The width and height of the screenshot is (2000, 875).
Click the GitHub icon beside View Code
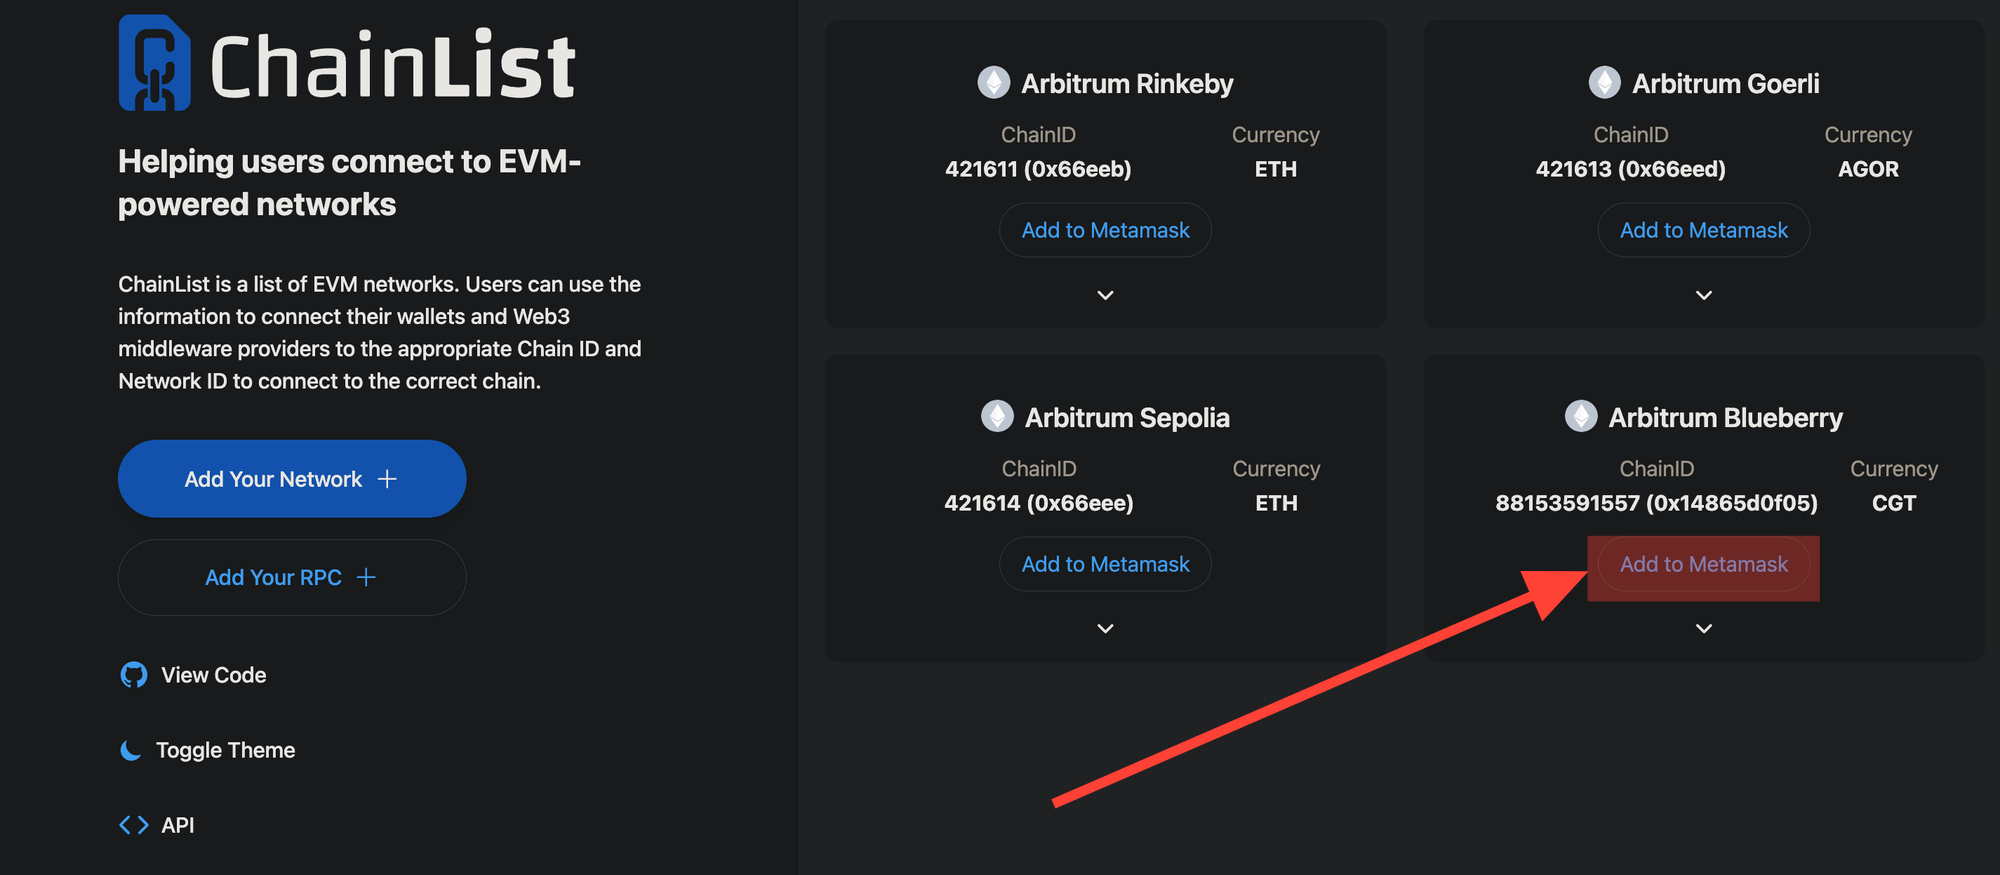[133, 675]
